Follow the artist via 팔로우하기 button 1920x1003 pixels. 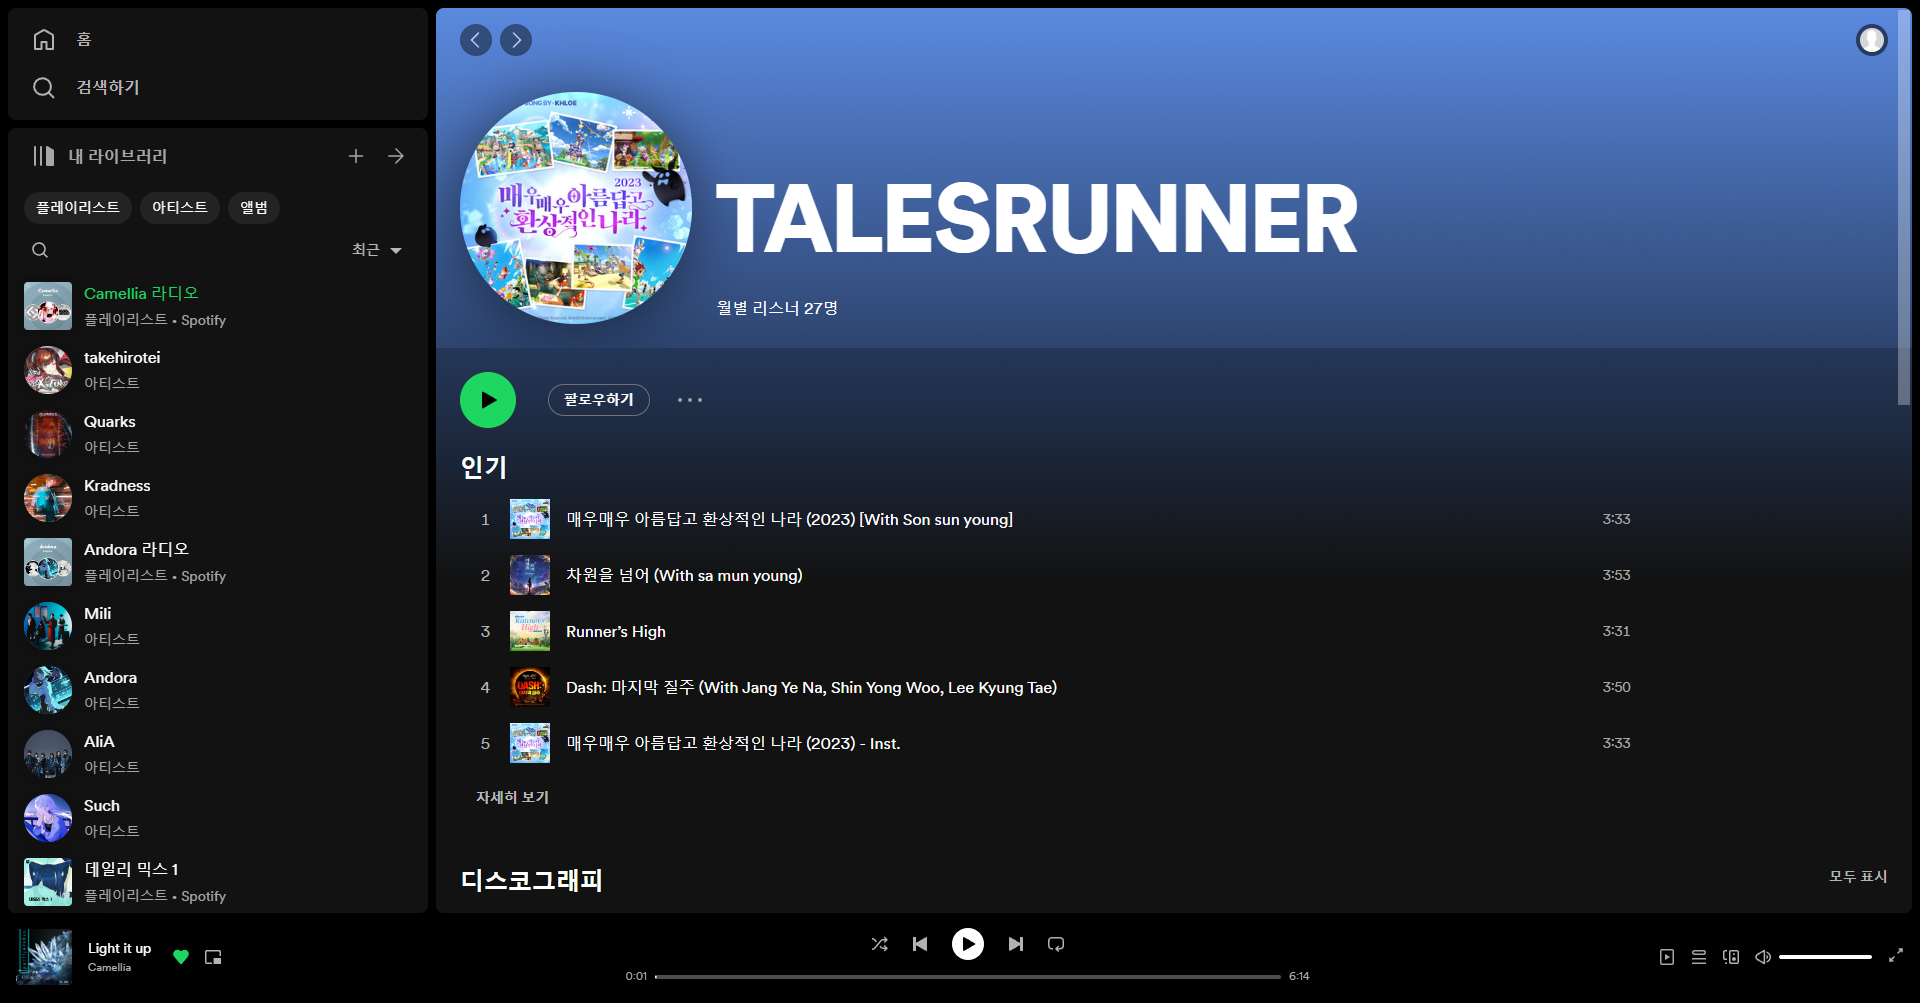pos(599,400)
